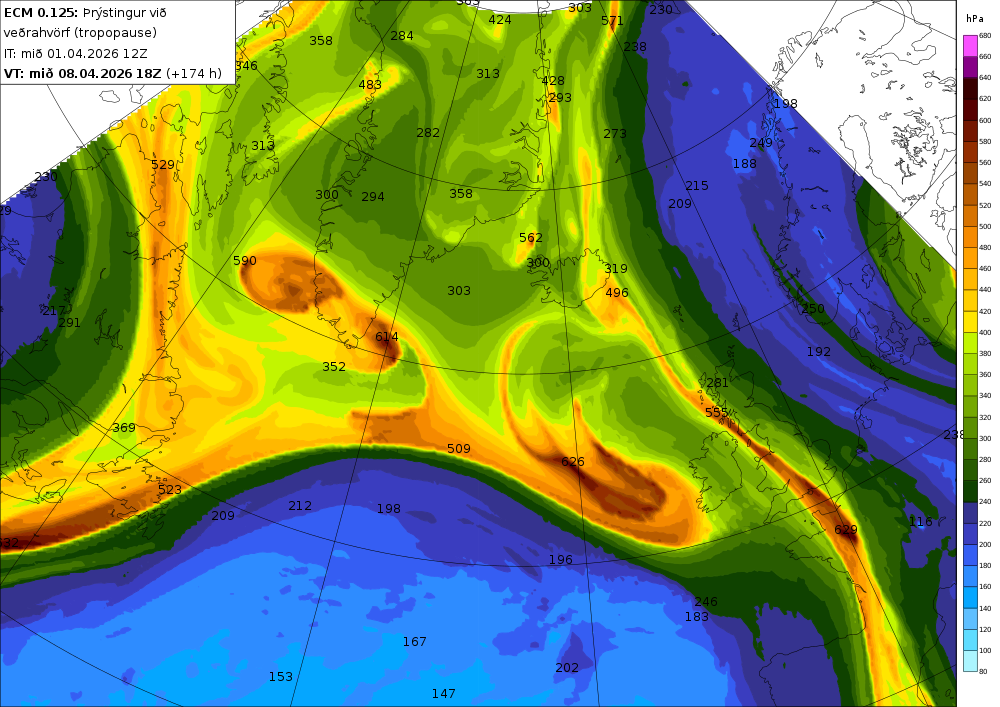Click the title text 'ECM 0.125: Þrýstingur við'

point(85,13)
